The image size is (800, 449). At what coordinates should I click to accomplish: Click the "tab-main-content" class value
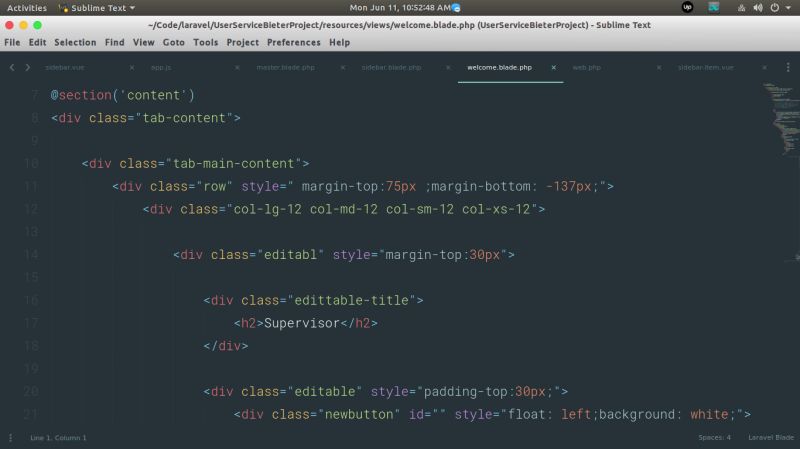point(233,163)
